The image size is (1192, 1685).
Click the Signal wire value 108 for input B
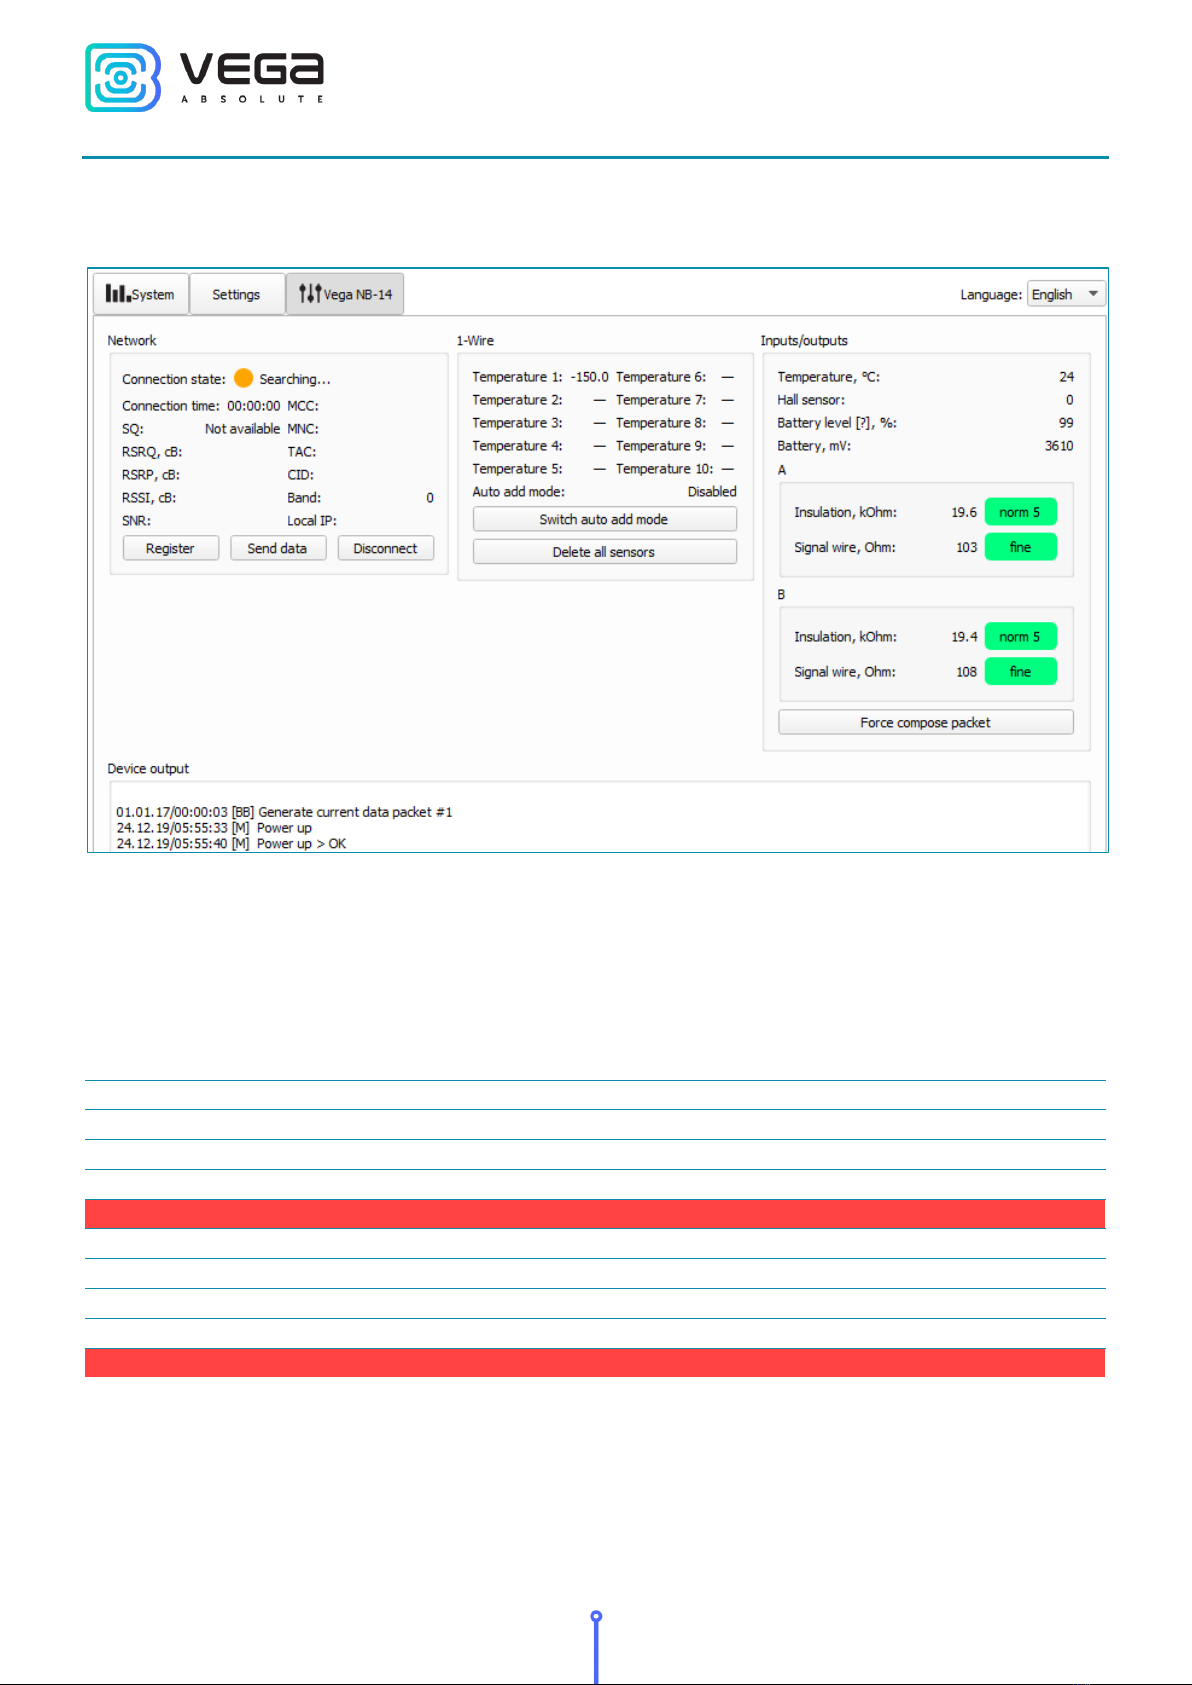pyautogui.click(x=966, y=672)
